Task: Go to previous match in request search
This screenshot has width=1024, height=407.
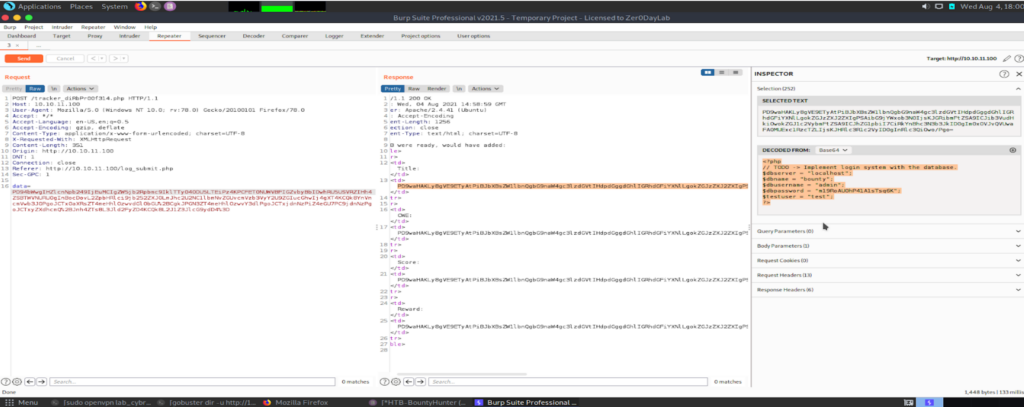Action: click(x=29, y=381)
